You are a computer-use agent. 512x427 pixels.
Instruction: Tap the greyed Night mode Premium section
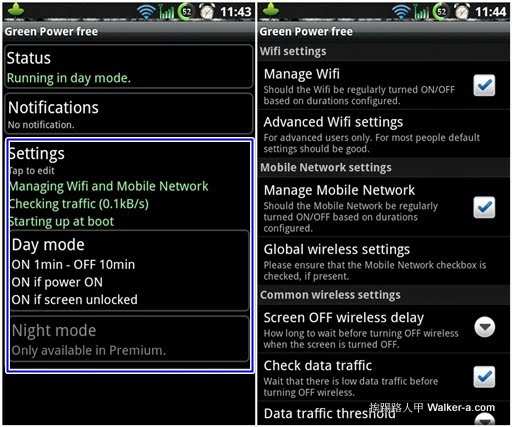(x=130, y=339)
